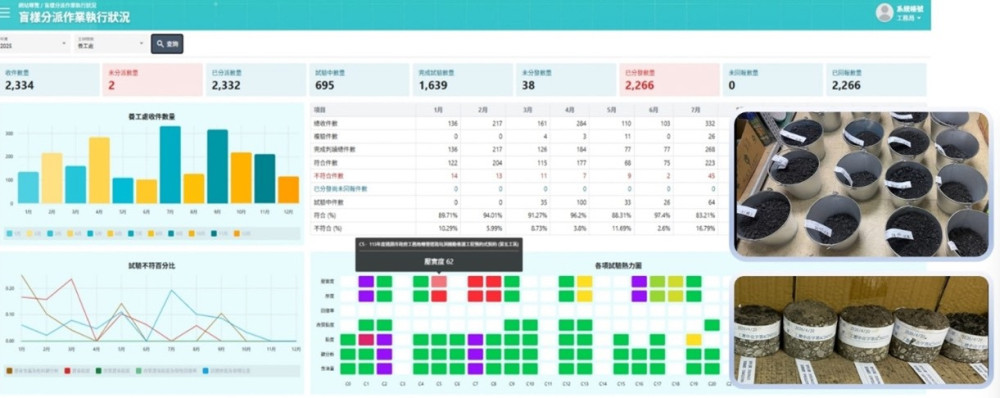This screenshot has width=1000, height=398.
Task: Click the 12月 orange bar in bar chart
Action: pos(288,190)
